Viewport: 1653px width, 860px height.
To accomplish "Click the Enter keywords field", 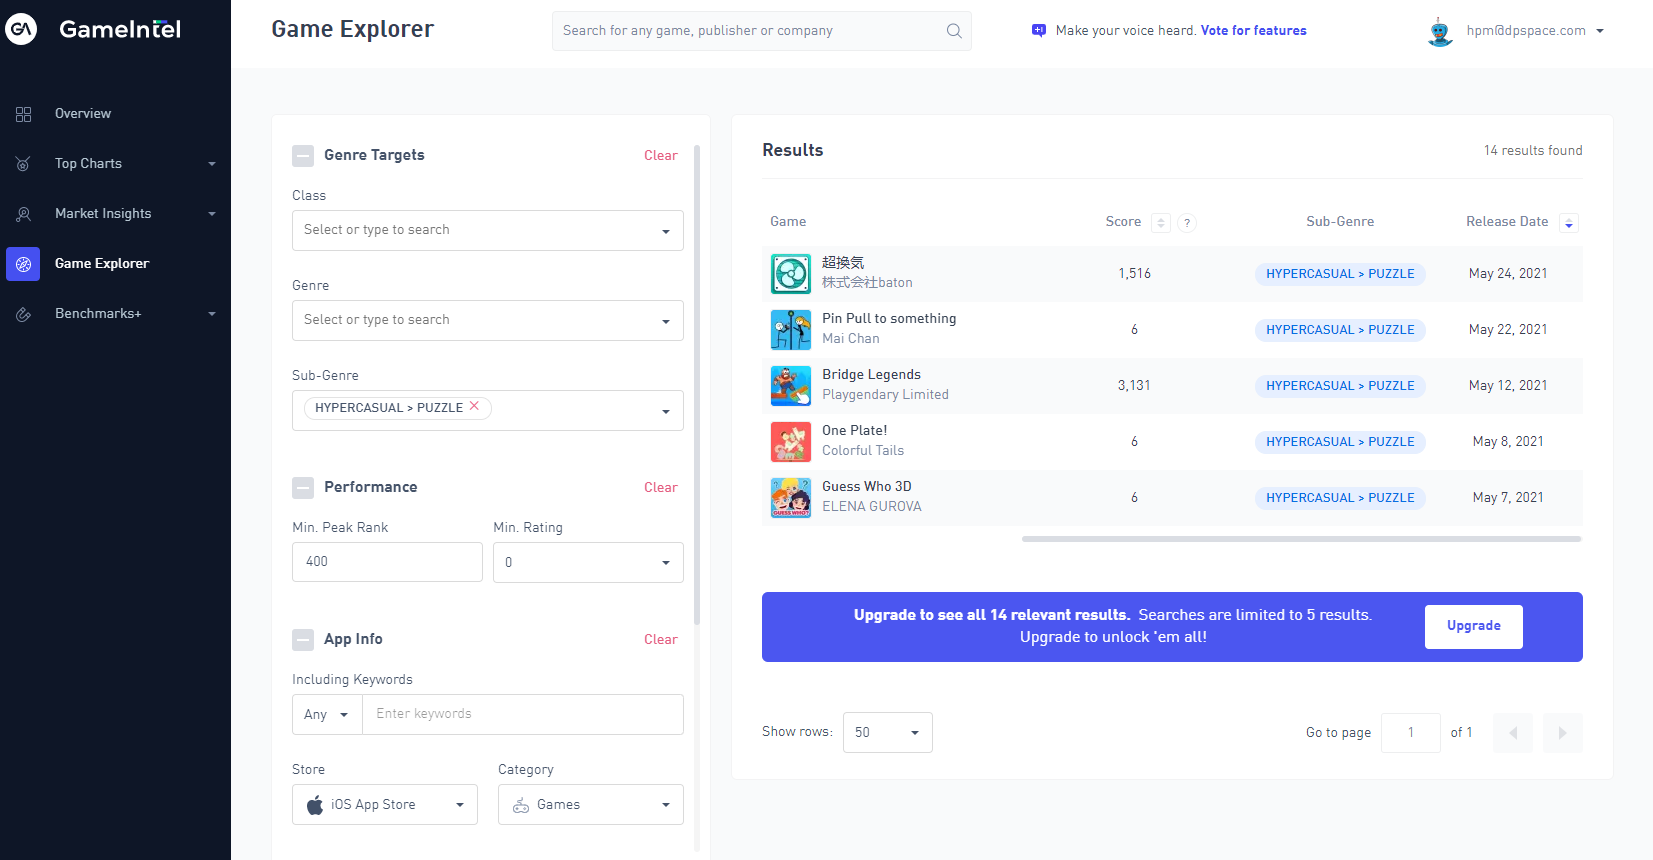I will [x=523, y=715].
